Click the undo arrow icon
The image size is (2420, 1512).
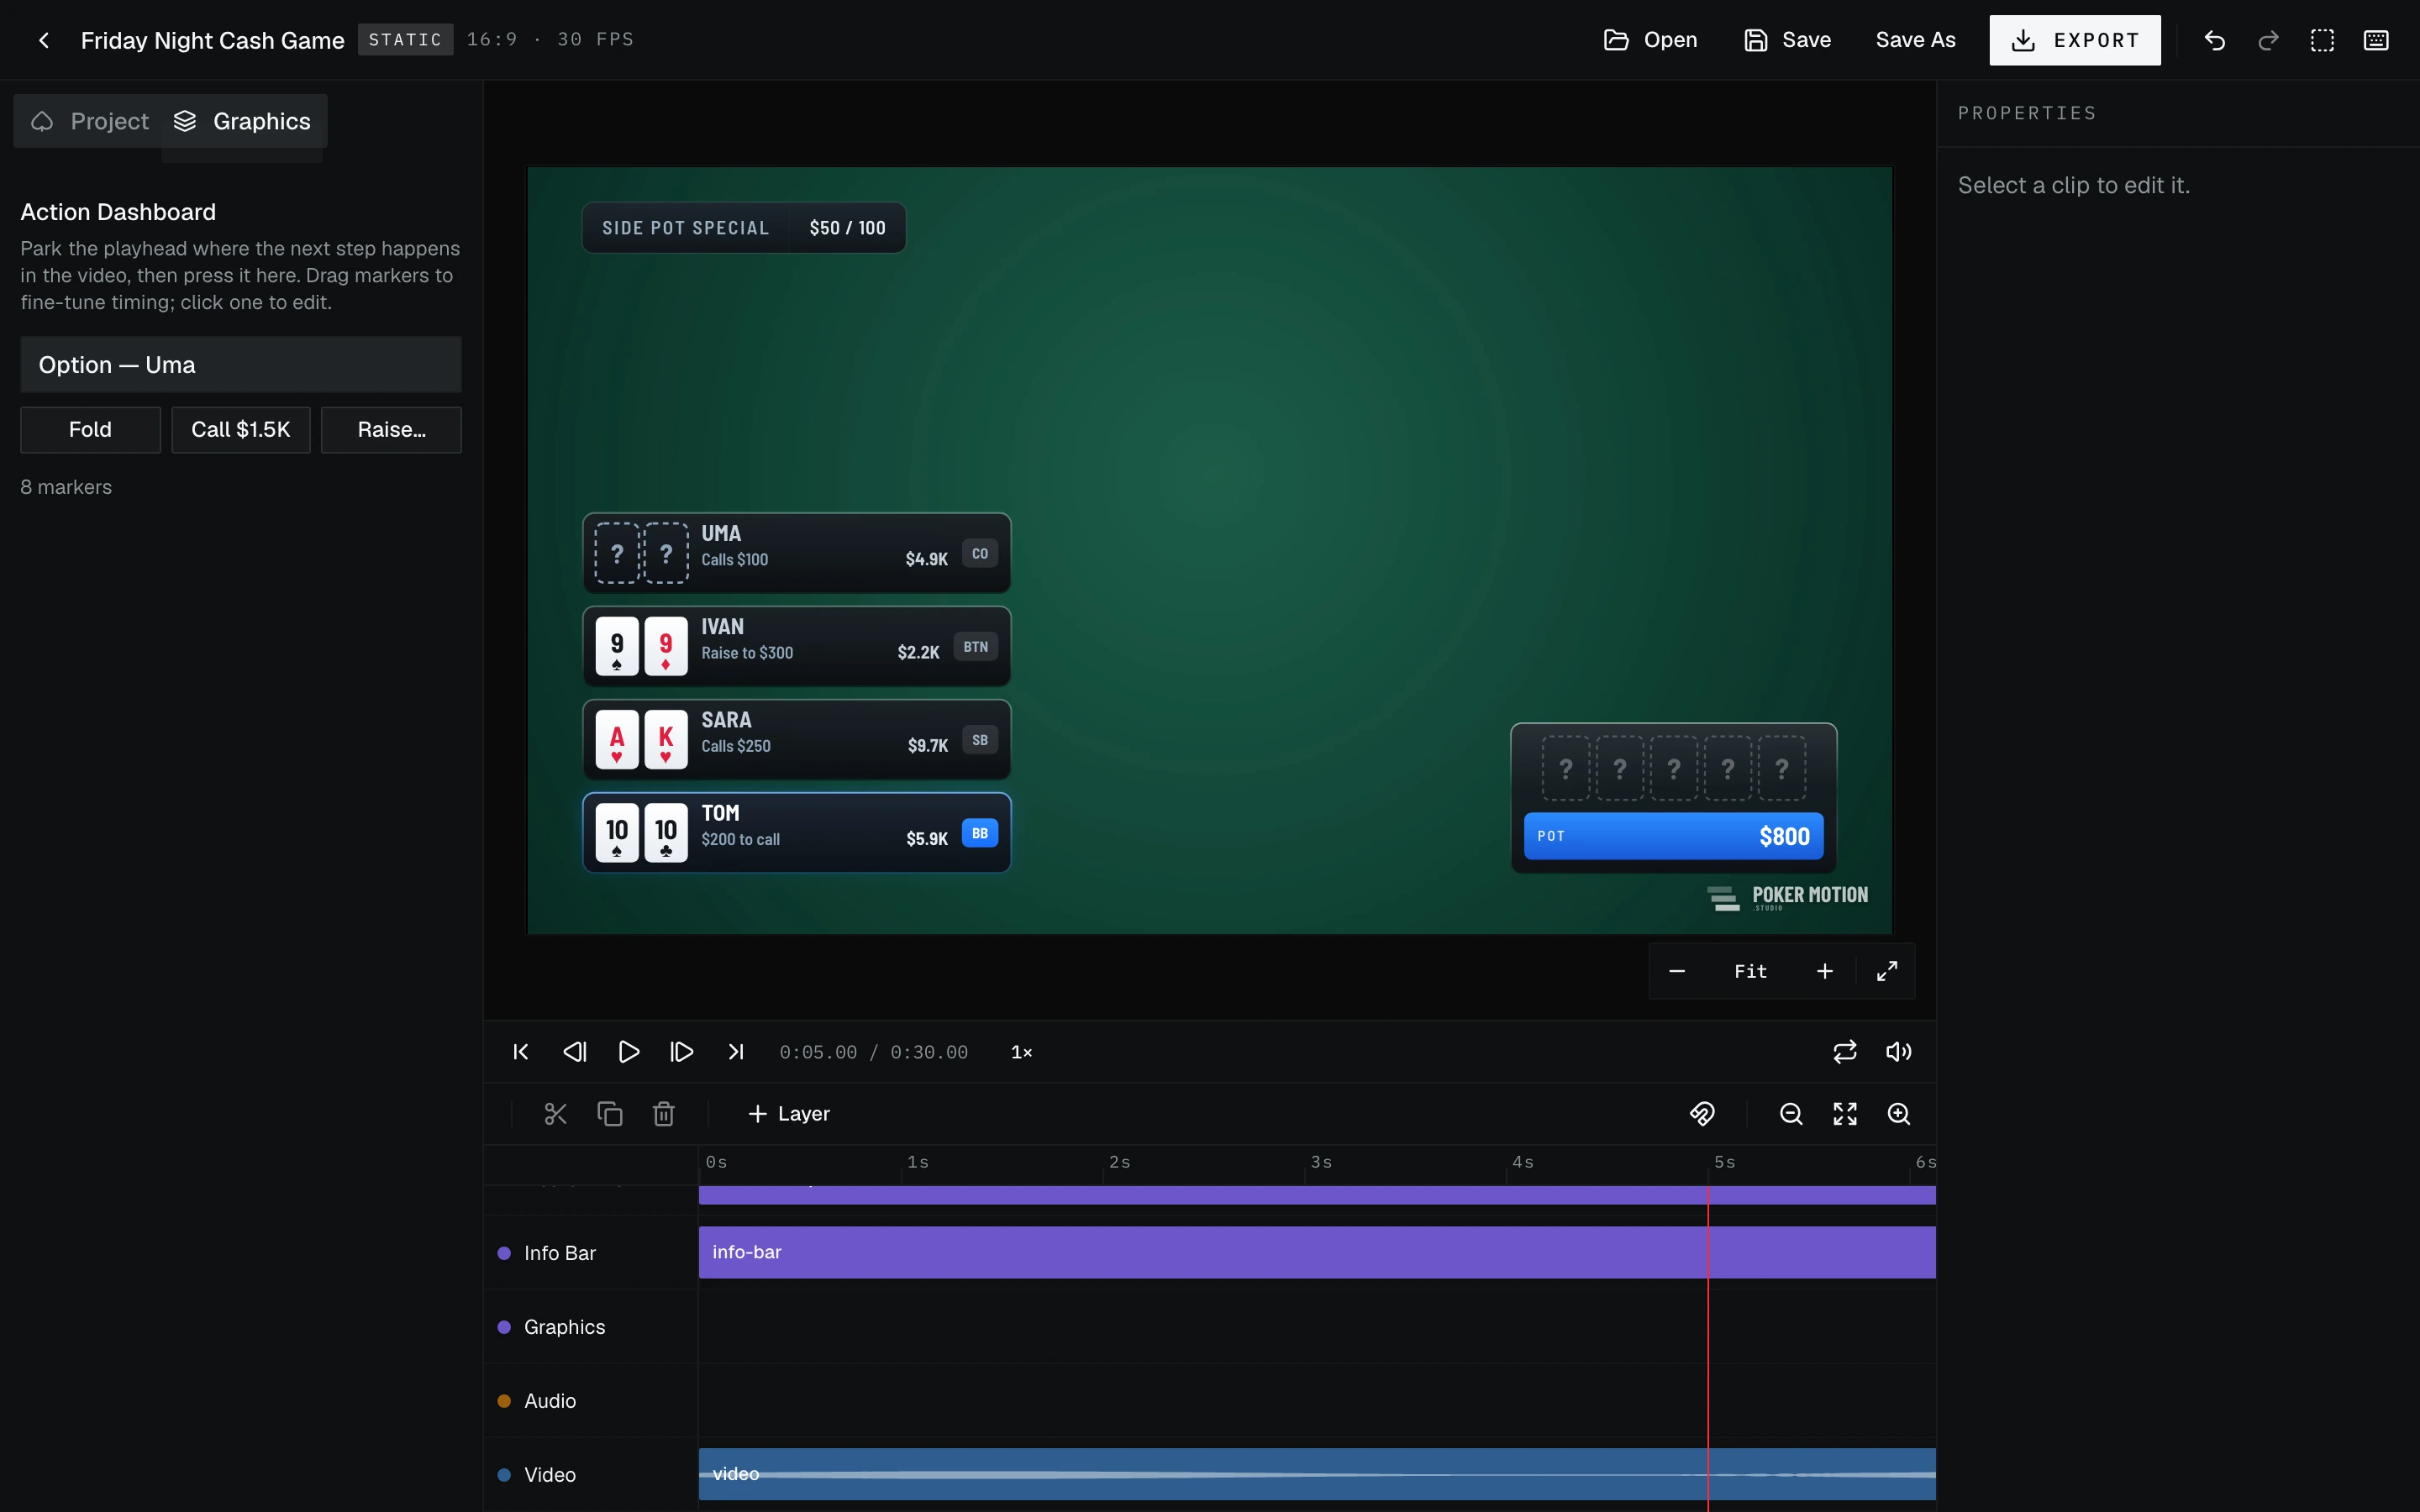pyautogui.click(x=2214, y=40)
